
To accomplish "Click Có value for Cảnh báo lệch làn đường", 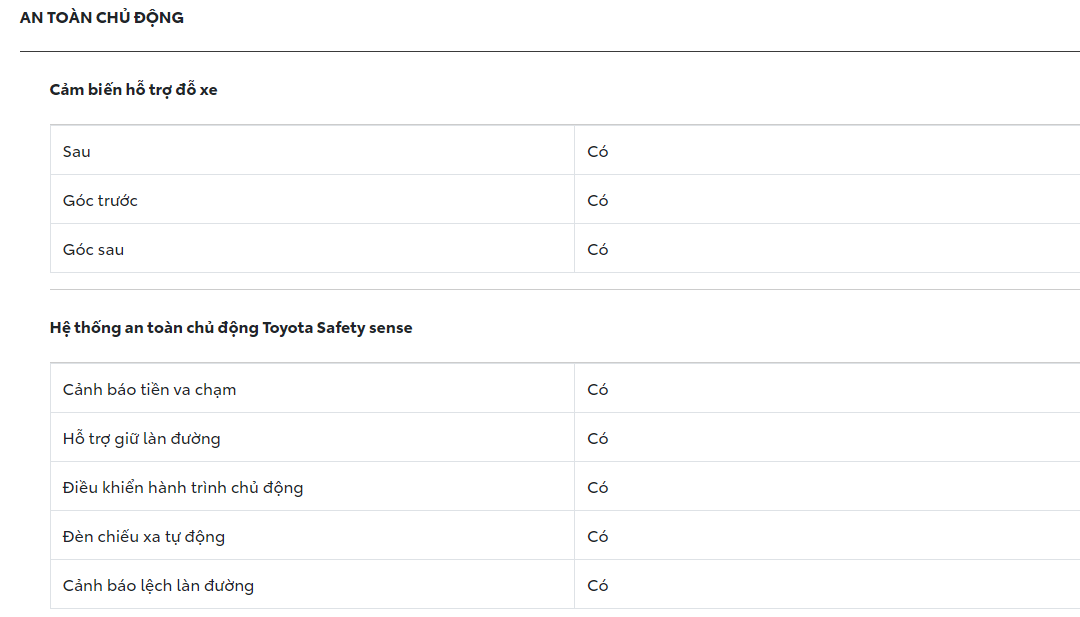I will pyautogui.click(x=598, y=586).
